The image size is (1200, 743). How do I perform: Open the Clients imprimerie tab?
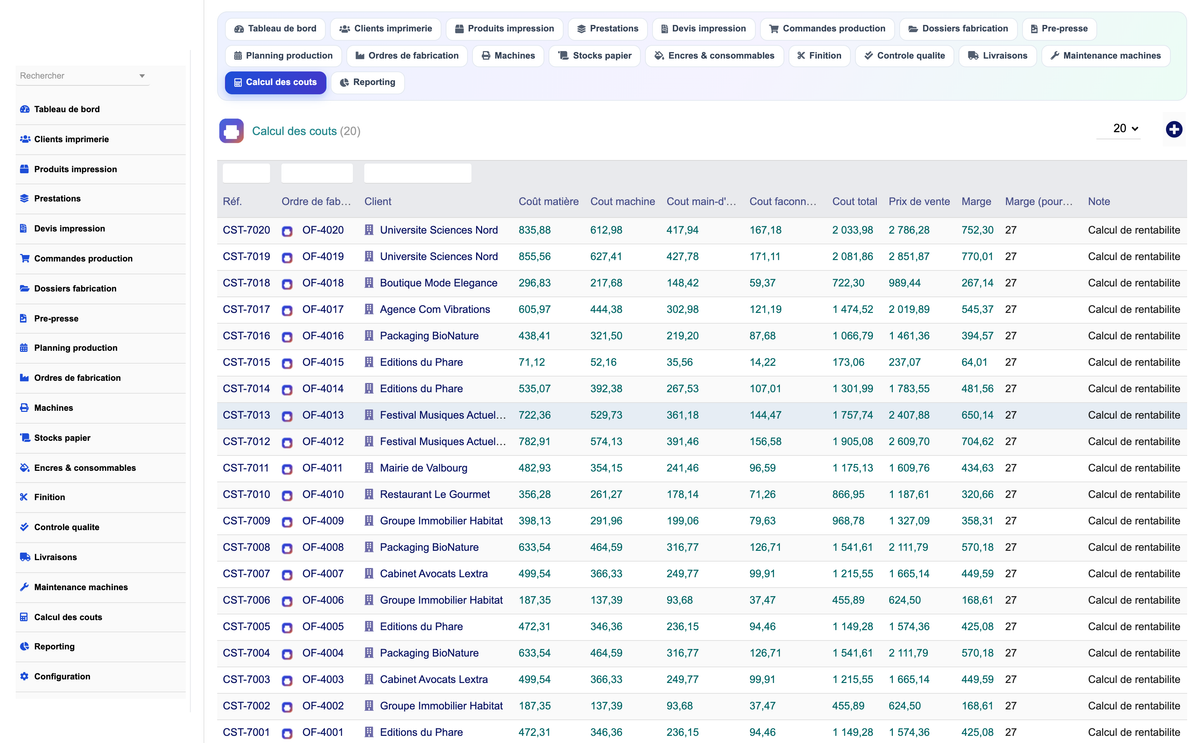(x=385, y=29)
